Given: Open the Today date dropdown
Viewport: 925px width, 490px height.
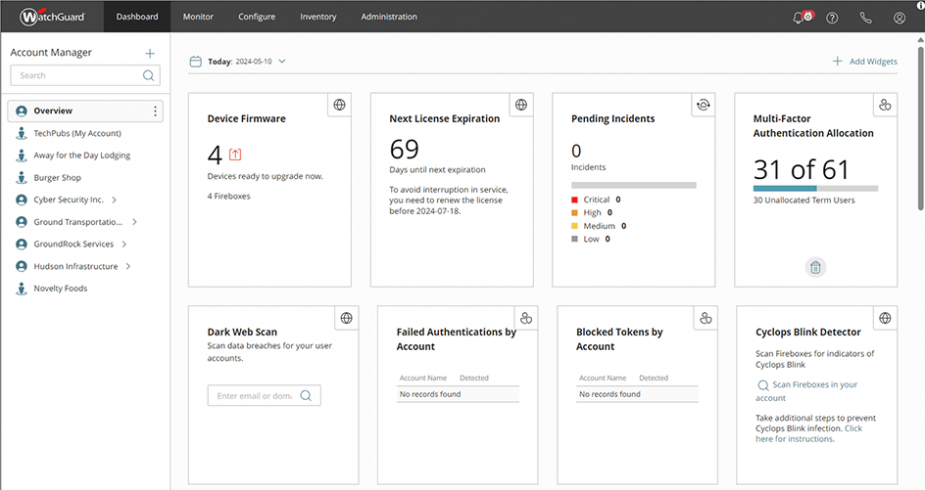Looking at the screenshot, I should 282,61.
